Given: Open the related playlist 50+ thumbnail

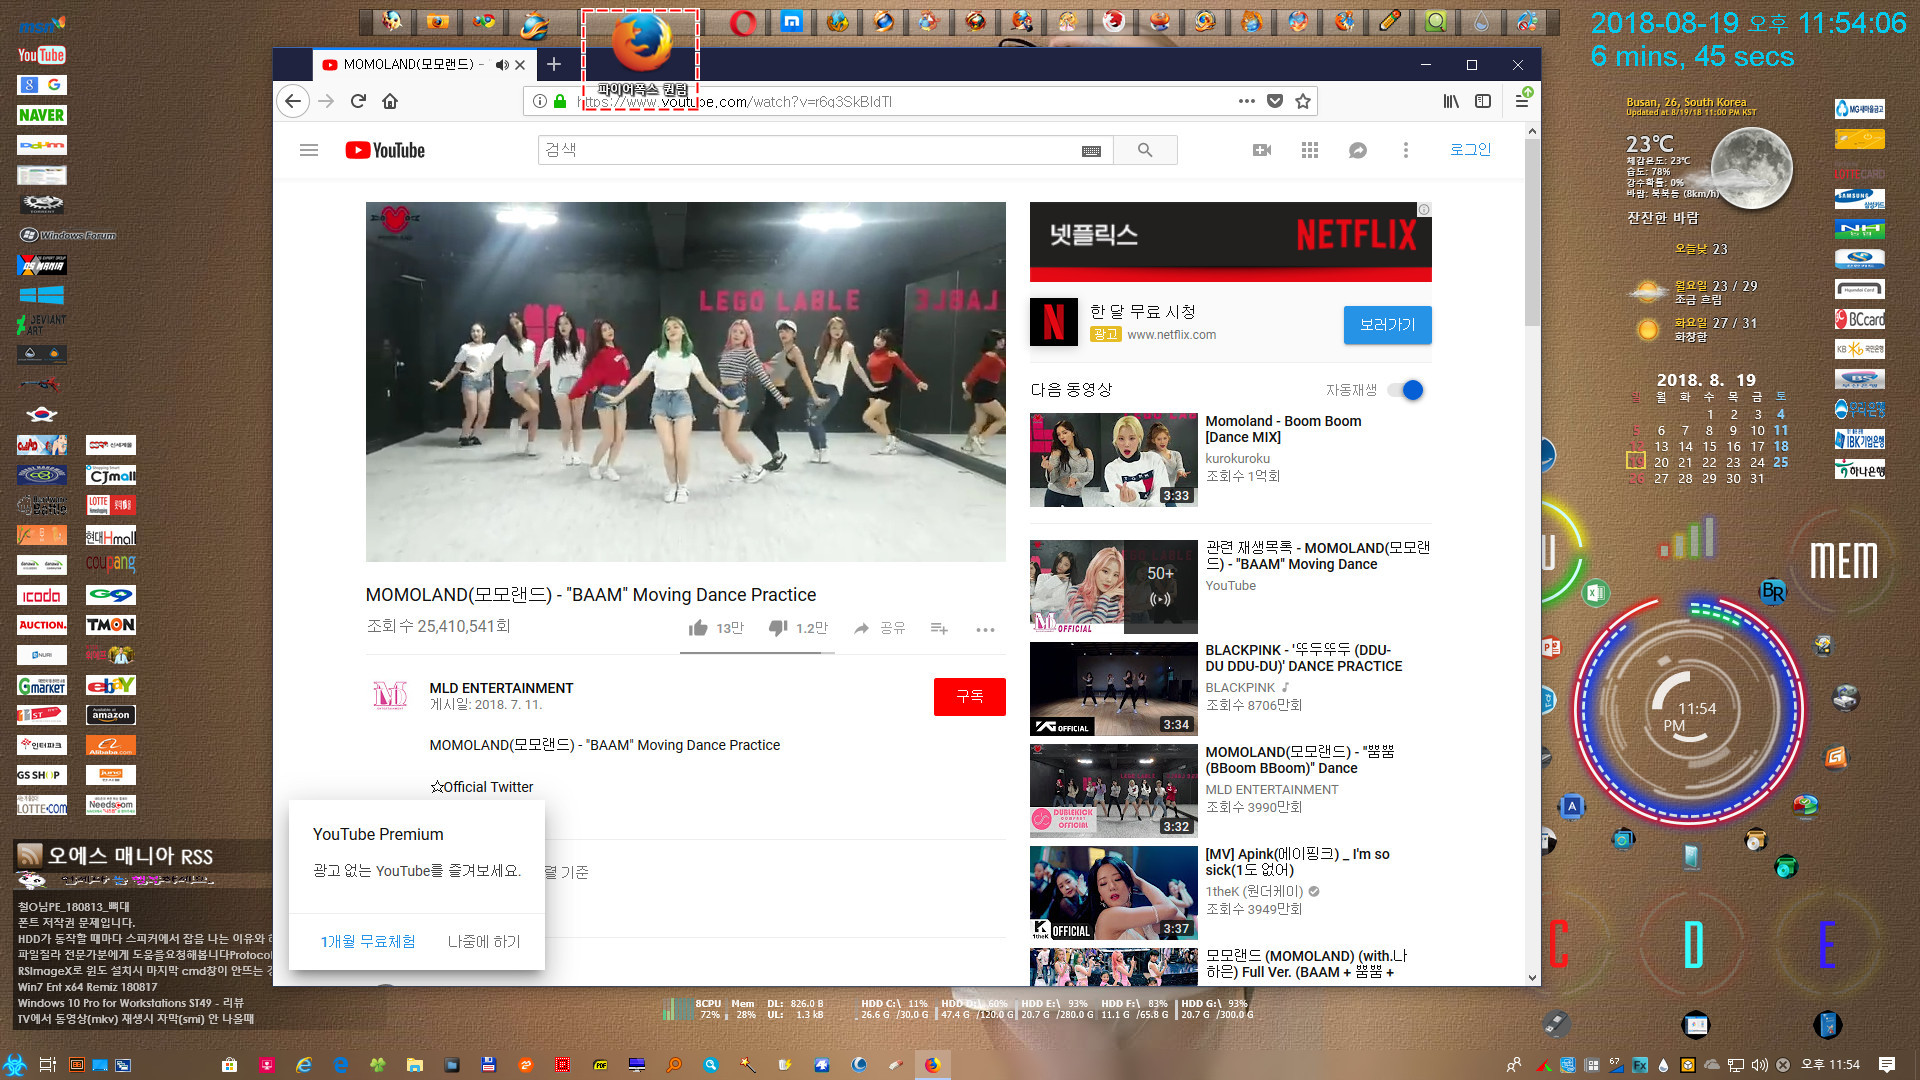Looking at the screenshot, I should point(1113,587).
